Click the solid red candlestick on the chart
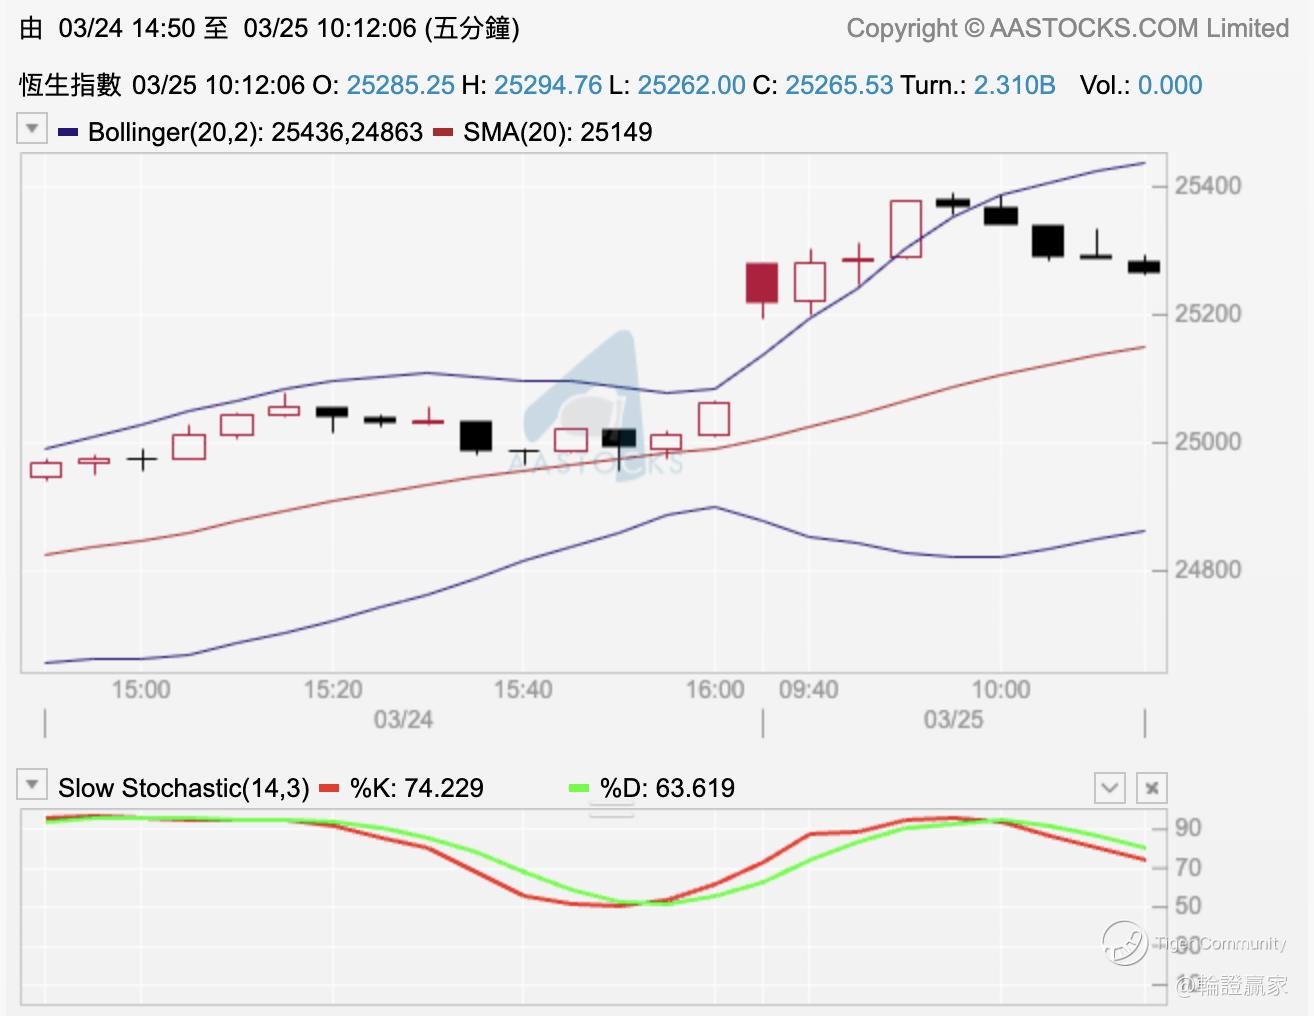 pyautogui.click(x=762, y=283)
